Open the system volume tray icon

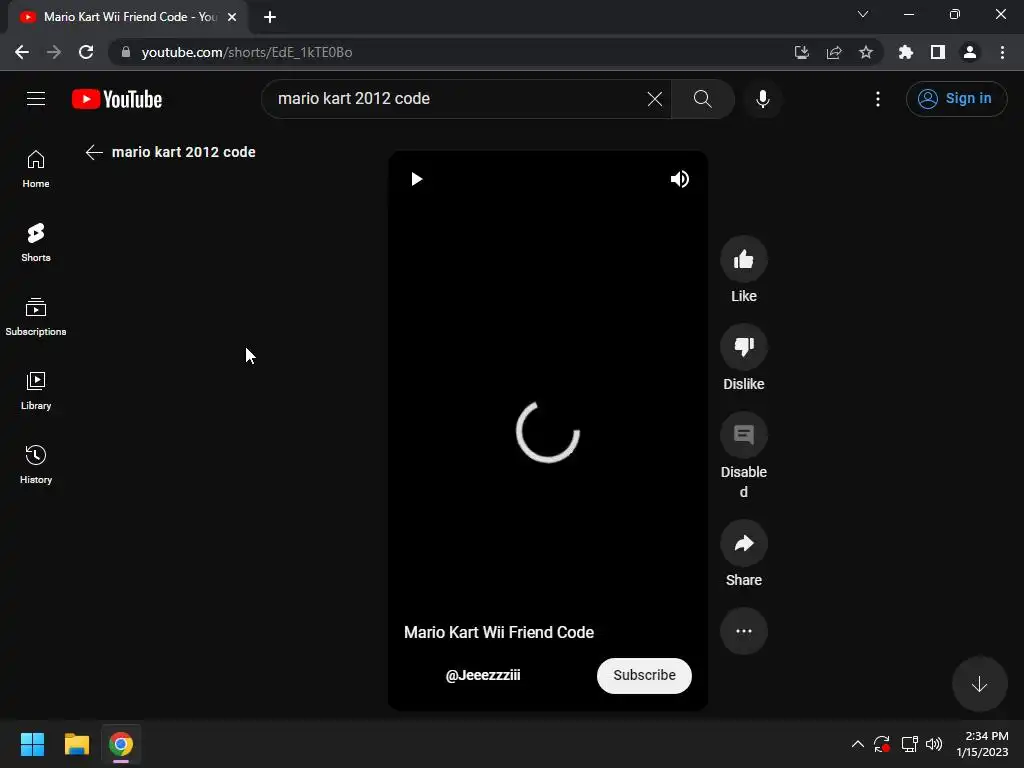click(934, 744)
